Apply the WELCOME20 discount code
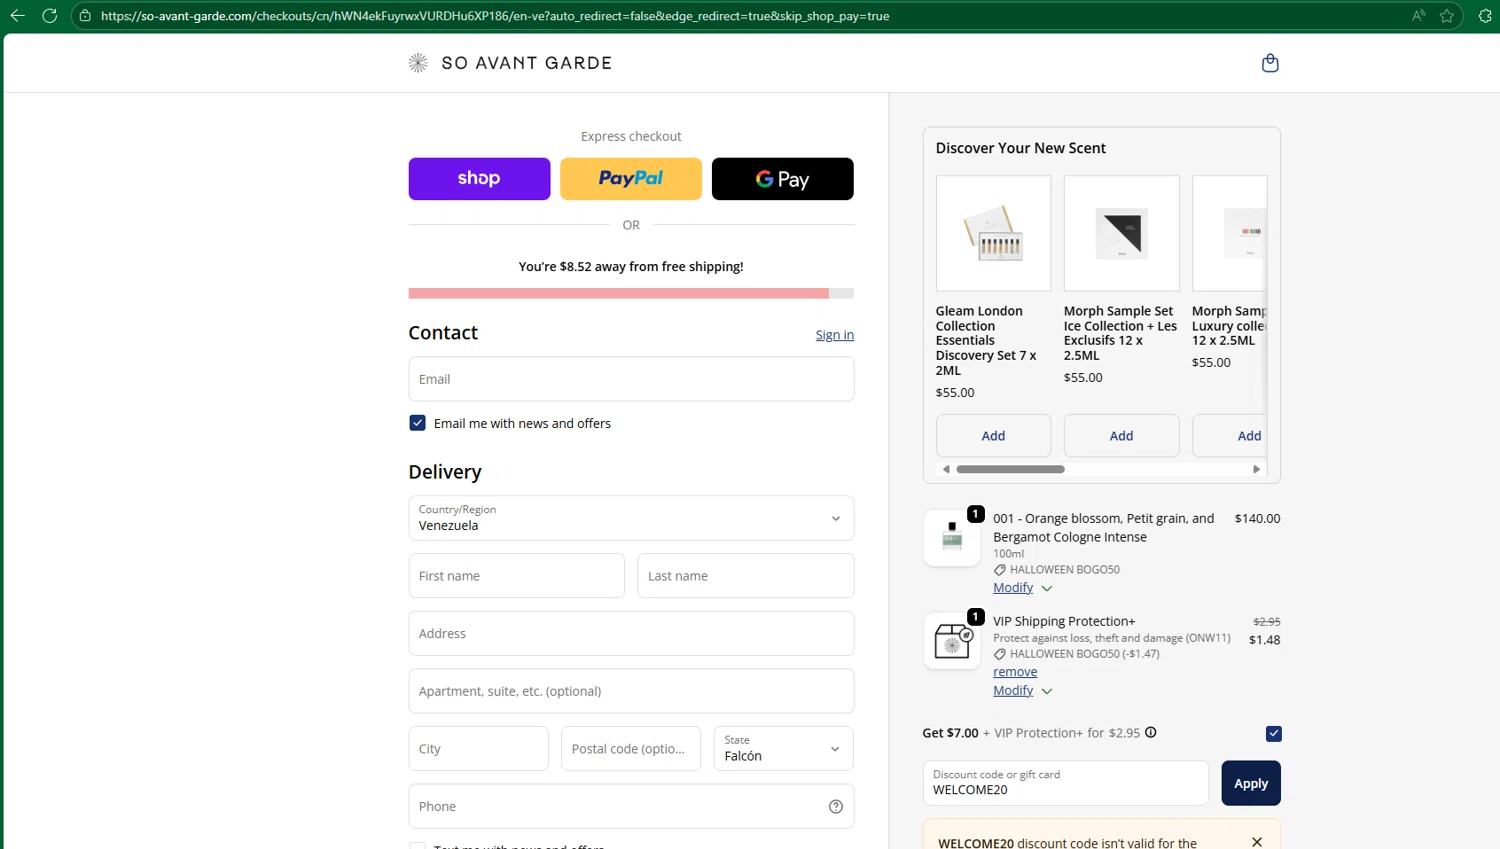The width and height of the screenshot is (1500, 849). [1251, 783]
